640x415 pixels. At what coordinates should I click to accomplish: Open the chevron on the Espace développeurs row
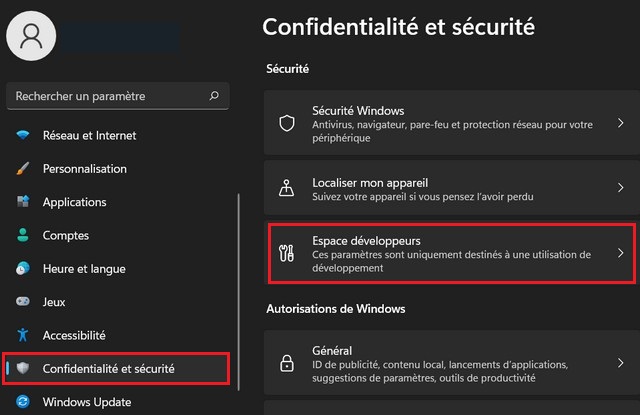620,253
